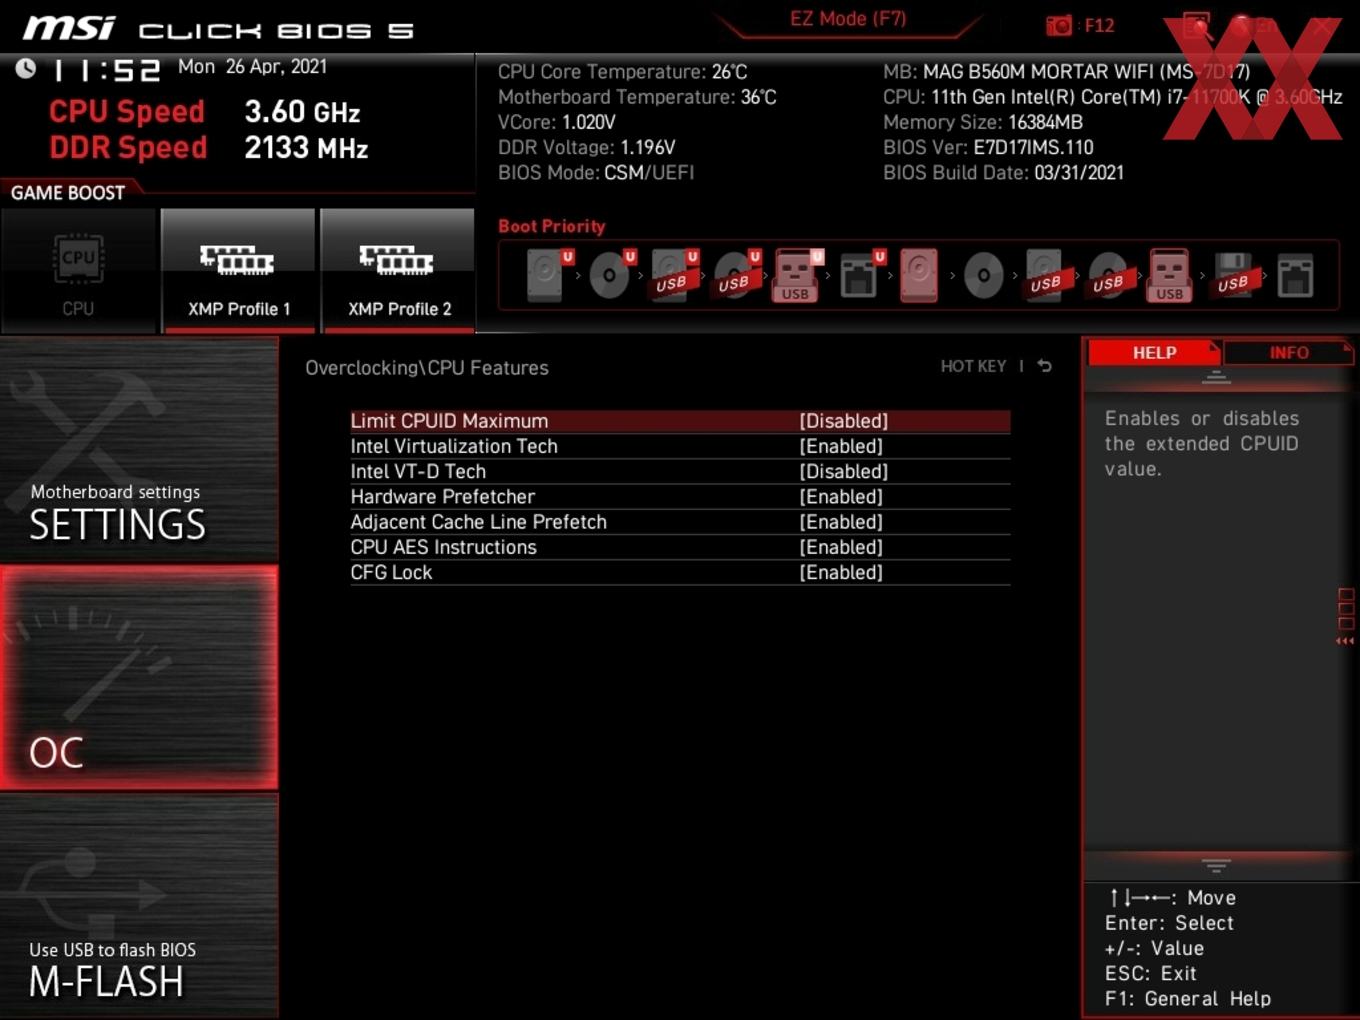Image resolution: width=1360 pixels, height=1020 pixels.
Task: Click the help panel bottom handle
Action: 1216,865
